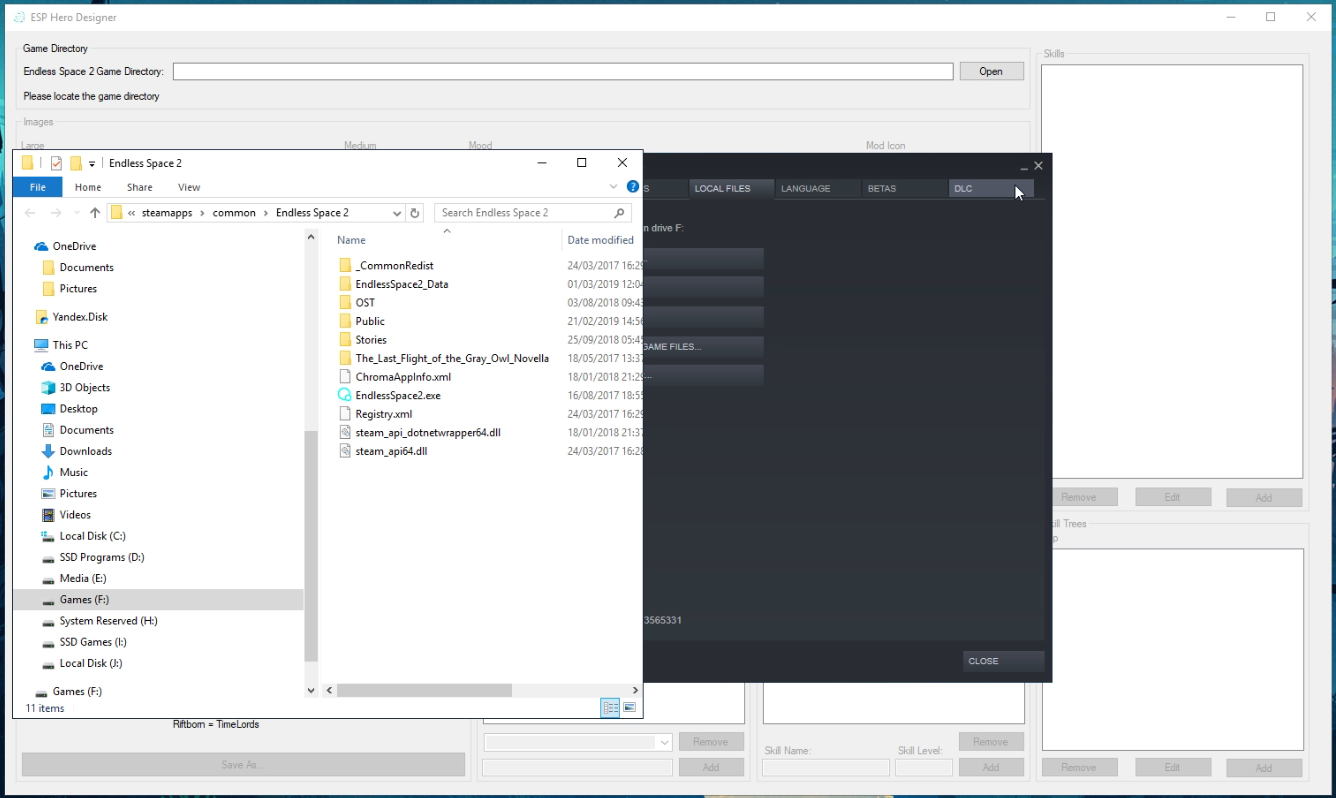Viewport: 1336px width, 798px height.
Task: Click the steamapps breadcrumb in address bar
Action: click(169, 213)
